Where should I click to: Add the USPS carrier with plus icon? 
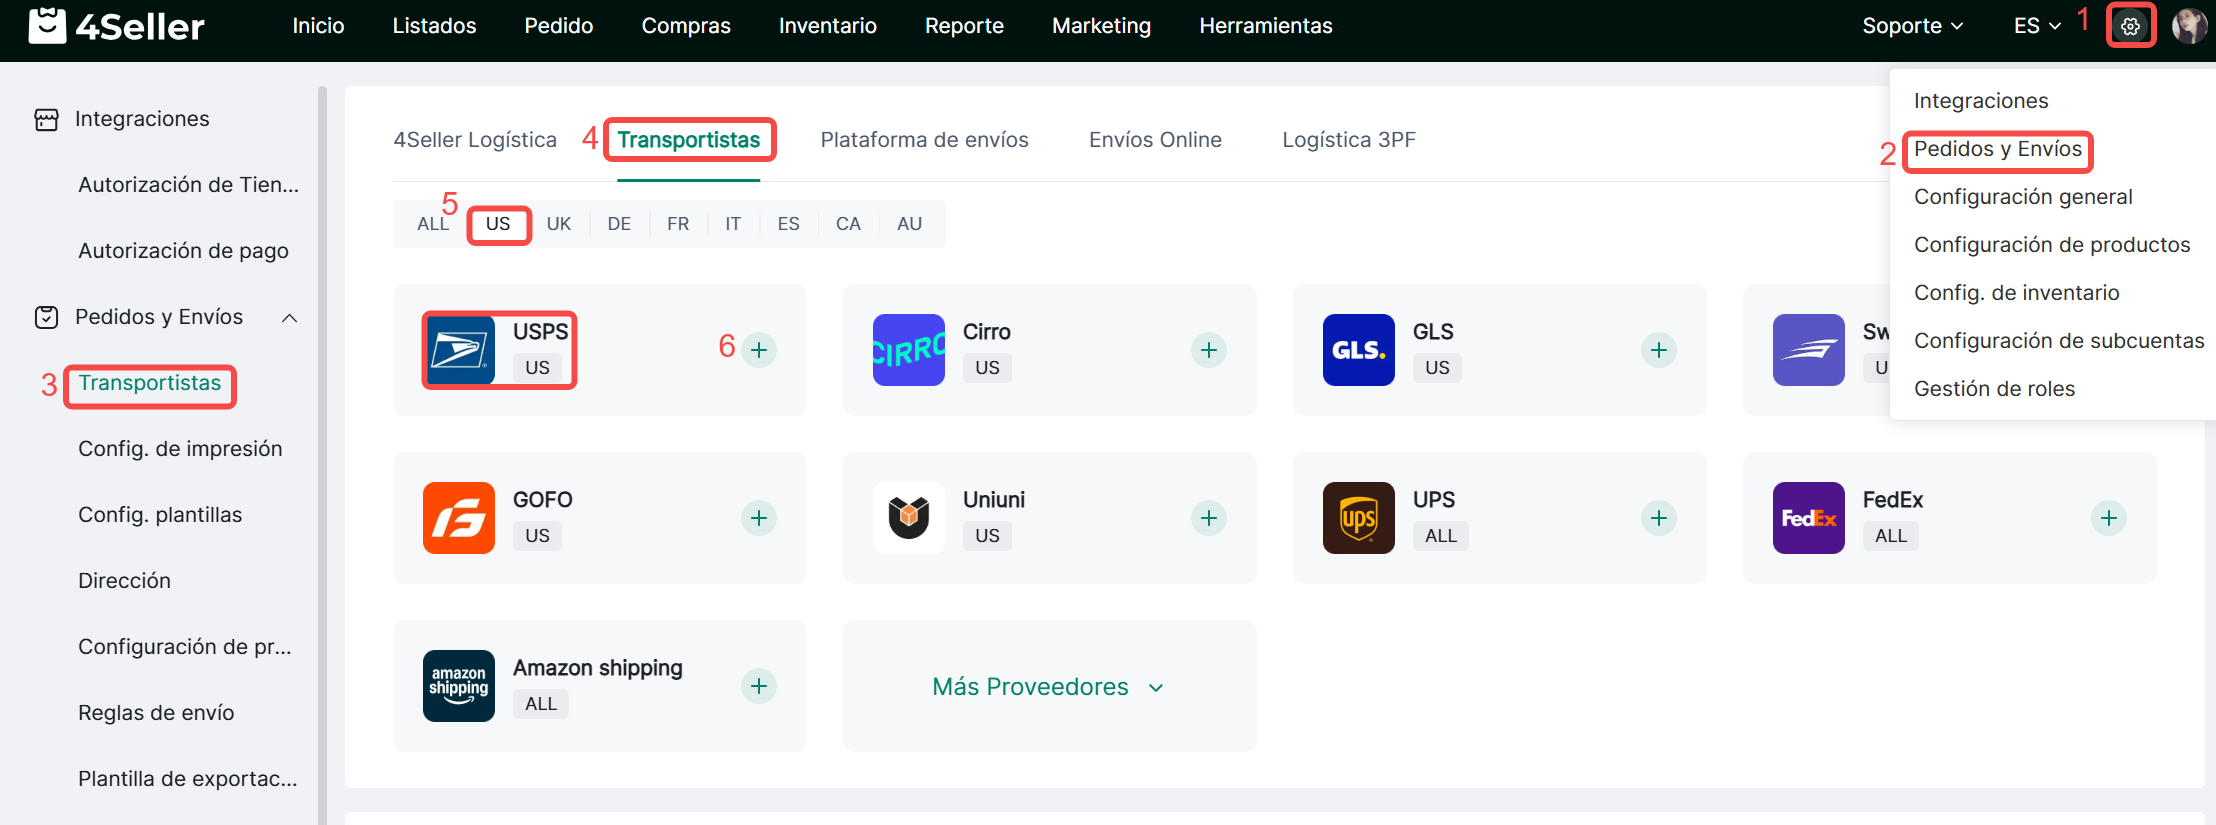759,350
